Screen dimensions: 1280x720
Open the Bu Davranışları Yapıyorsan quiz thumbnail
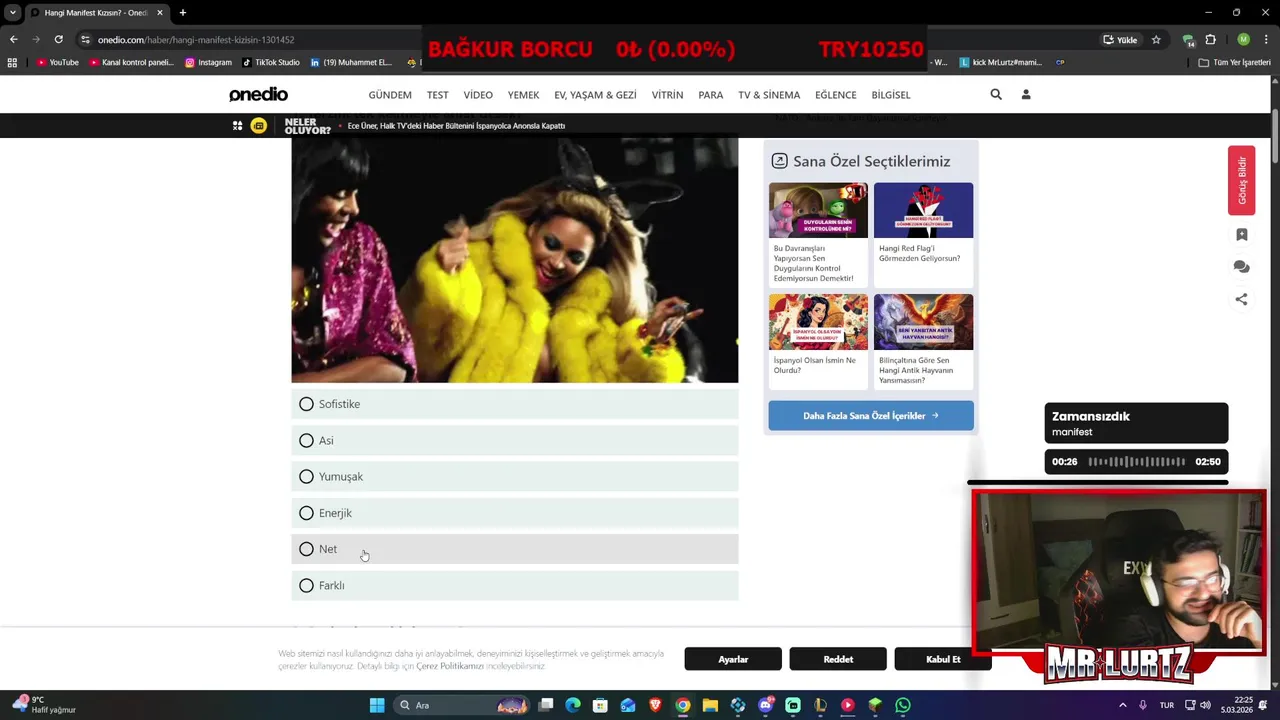(818, 210)
